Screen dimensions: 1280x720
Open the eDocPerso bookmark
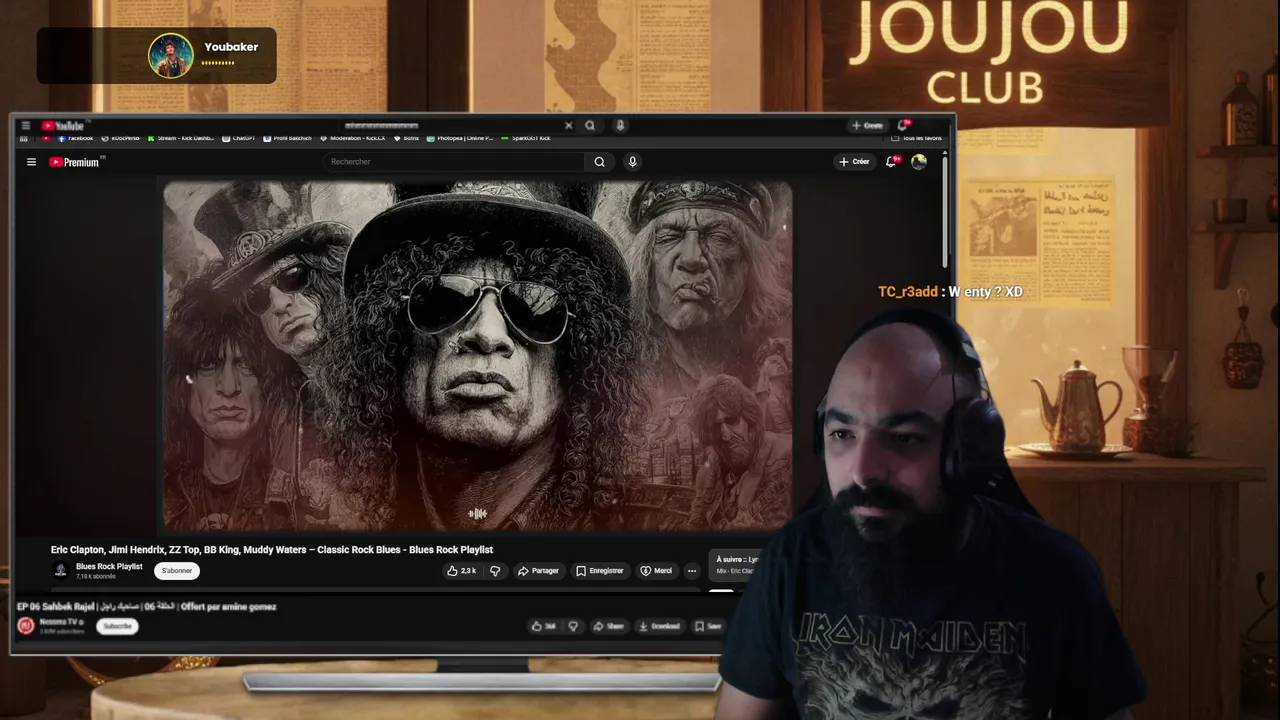121,138
